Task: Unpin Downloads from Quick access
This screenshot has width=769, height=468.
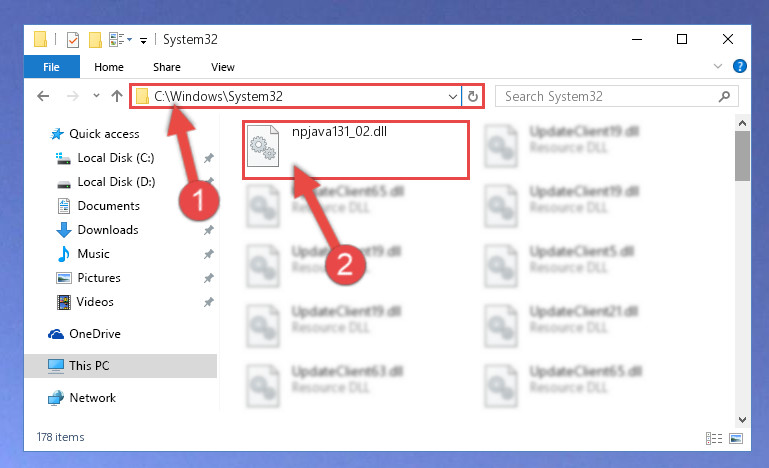Action: [x=209, y=230]
